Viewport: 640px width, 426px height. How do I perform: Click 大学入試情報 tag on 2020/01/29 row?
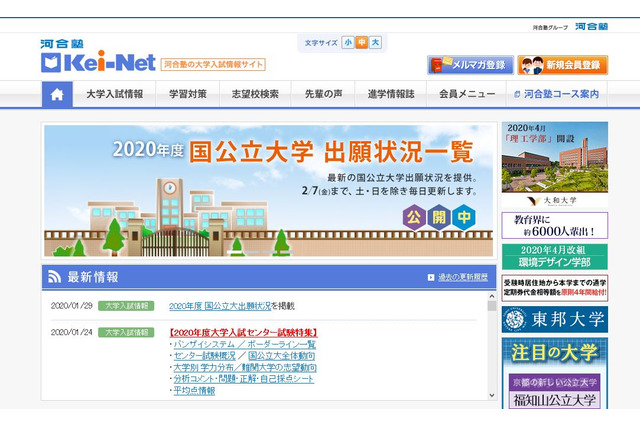pos(126,306)
